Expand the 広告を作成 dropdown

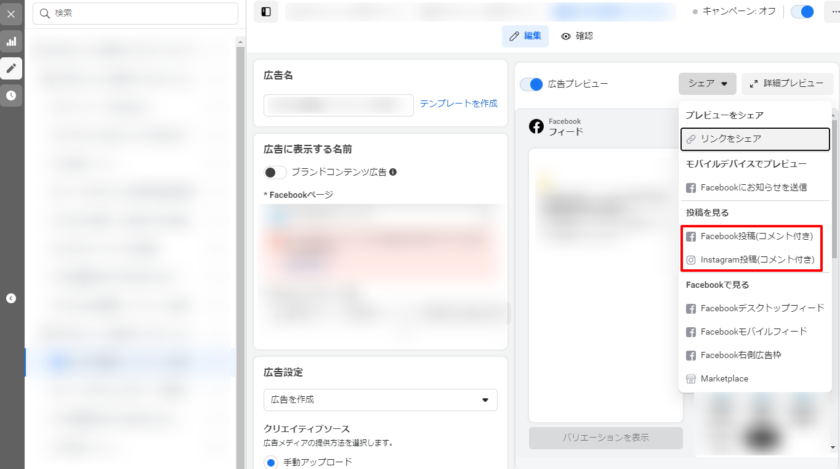coord(380,400)
